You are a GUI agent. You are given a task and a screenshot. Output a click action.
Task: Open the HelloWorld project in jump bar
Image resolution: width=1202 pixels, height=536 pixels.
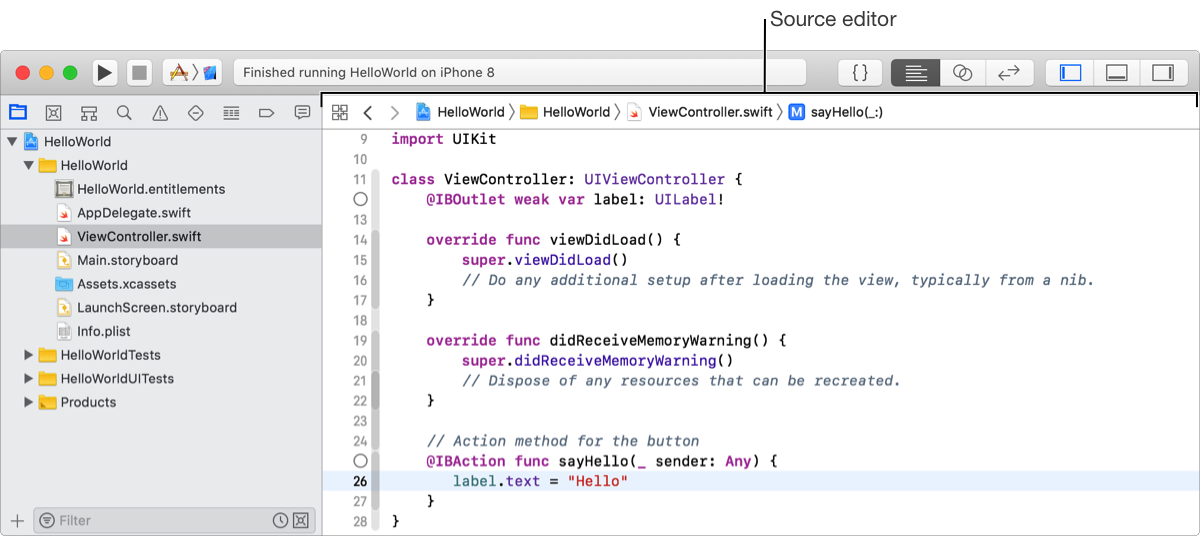pos(461,113)
